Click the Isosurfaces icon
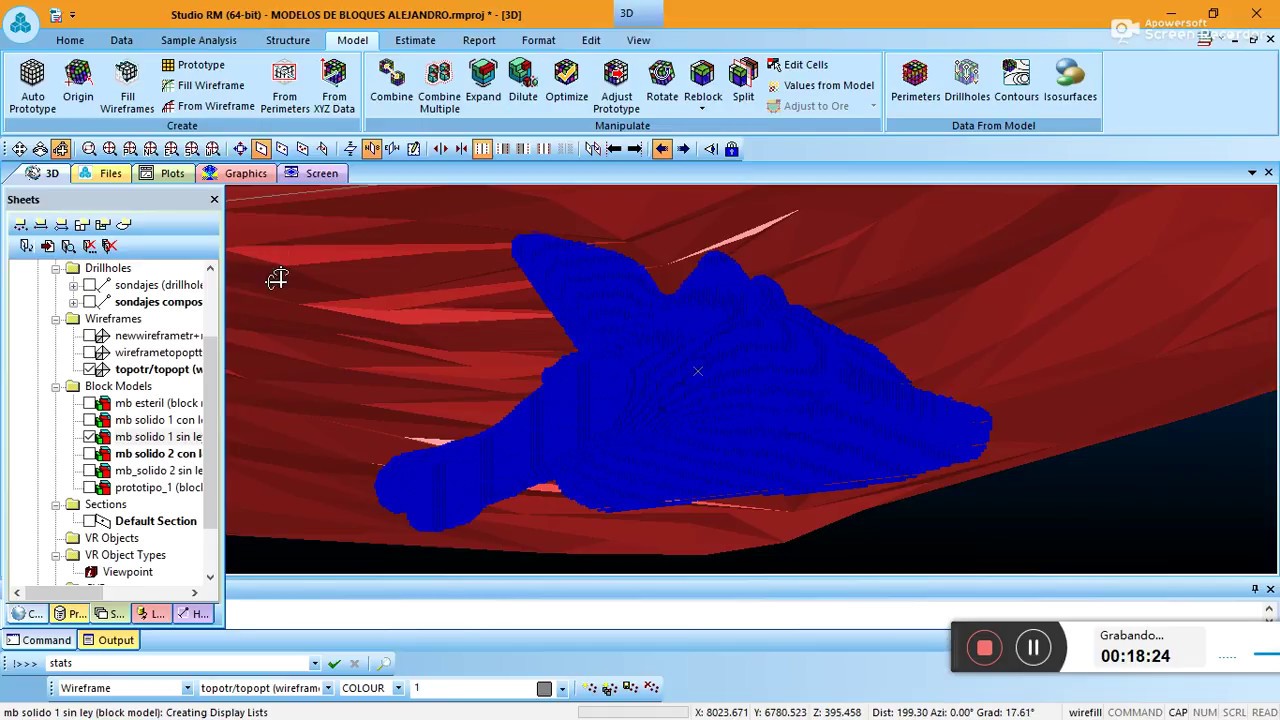 click(1070, 80)
